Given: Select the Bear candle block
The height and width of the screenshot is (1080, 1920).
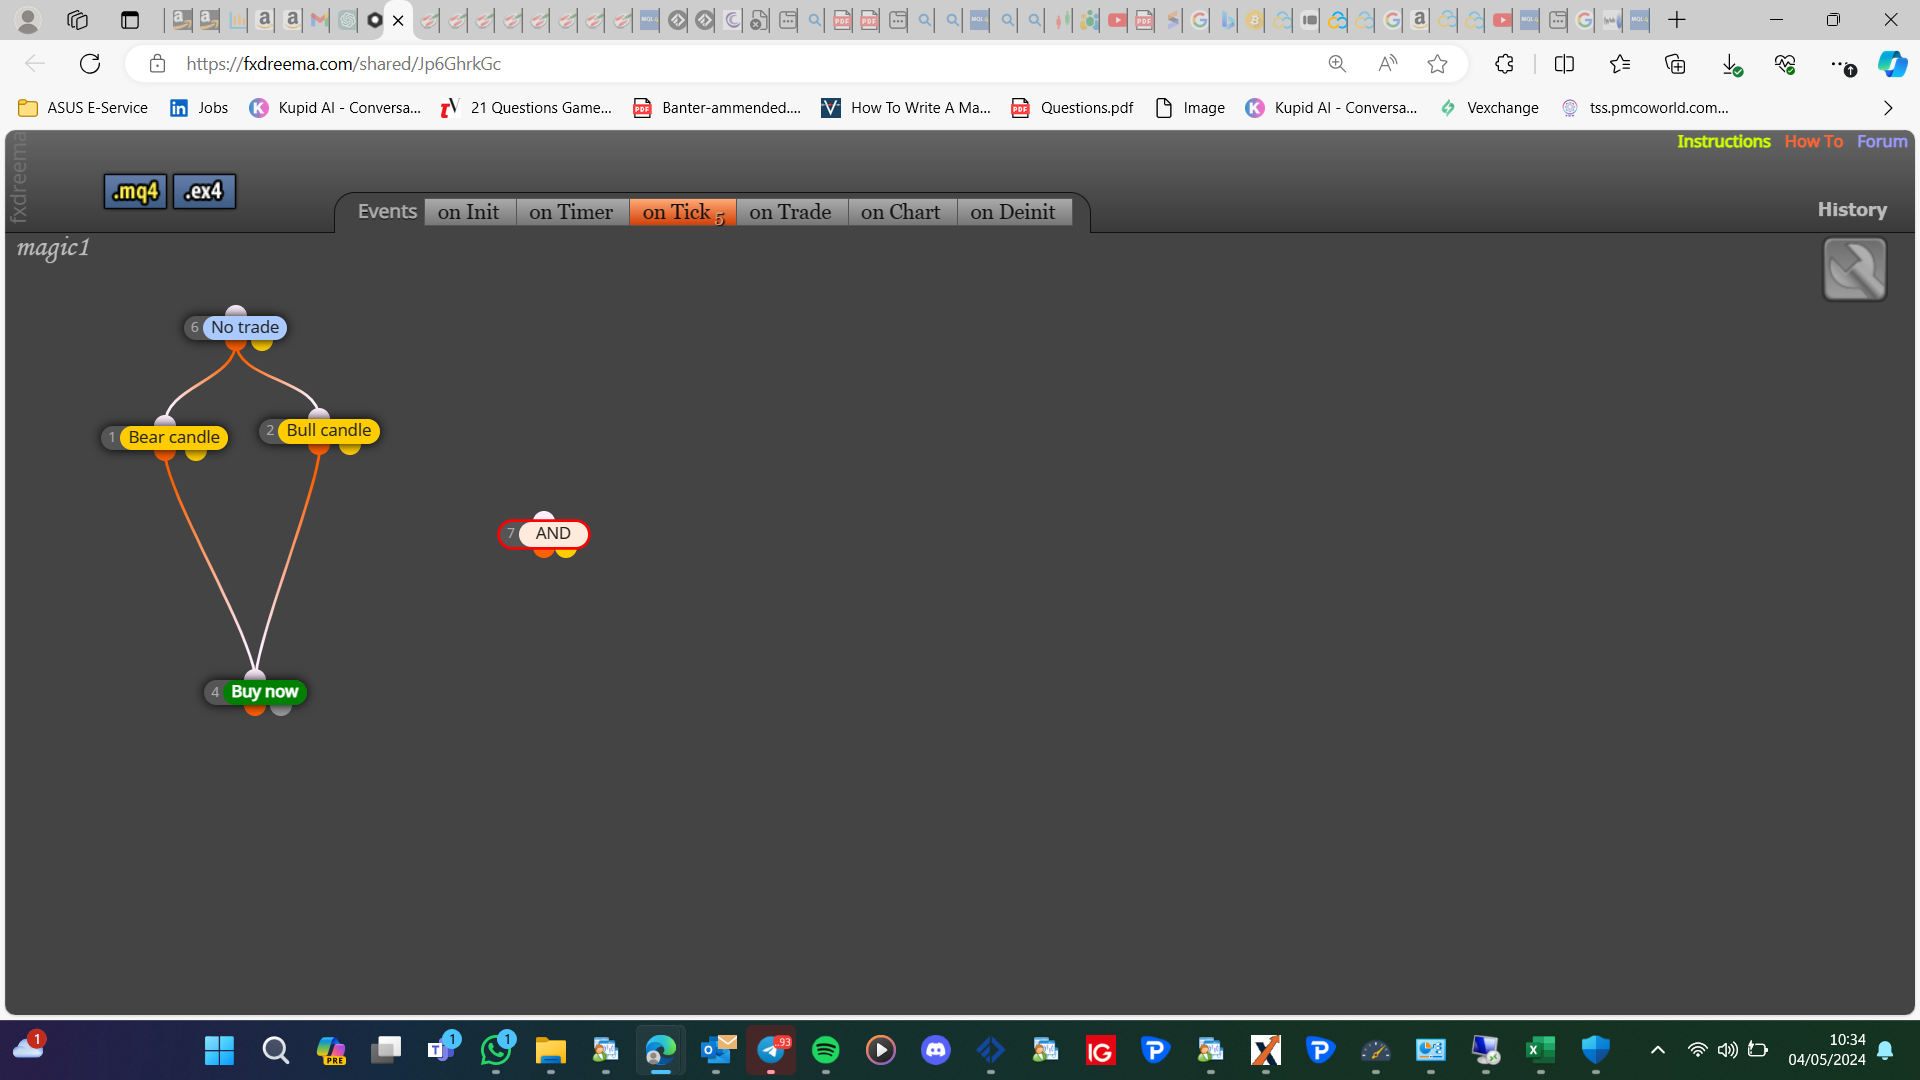Looking at the screenshot, I should (174, 438).
